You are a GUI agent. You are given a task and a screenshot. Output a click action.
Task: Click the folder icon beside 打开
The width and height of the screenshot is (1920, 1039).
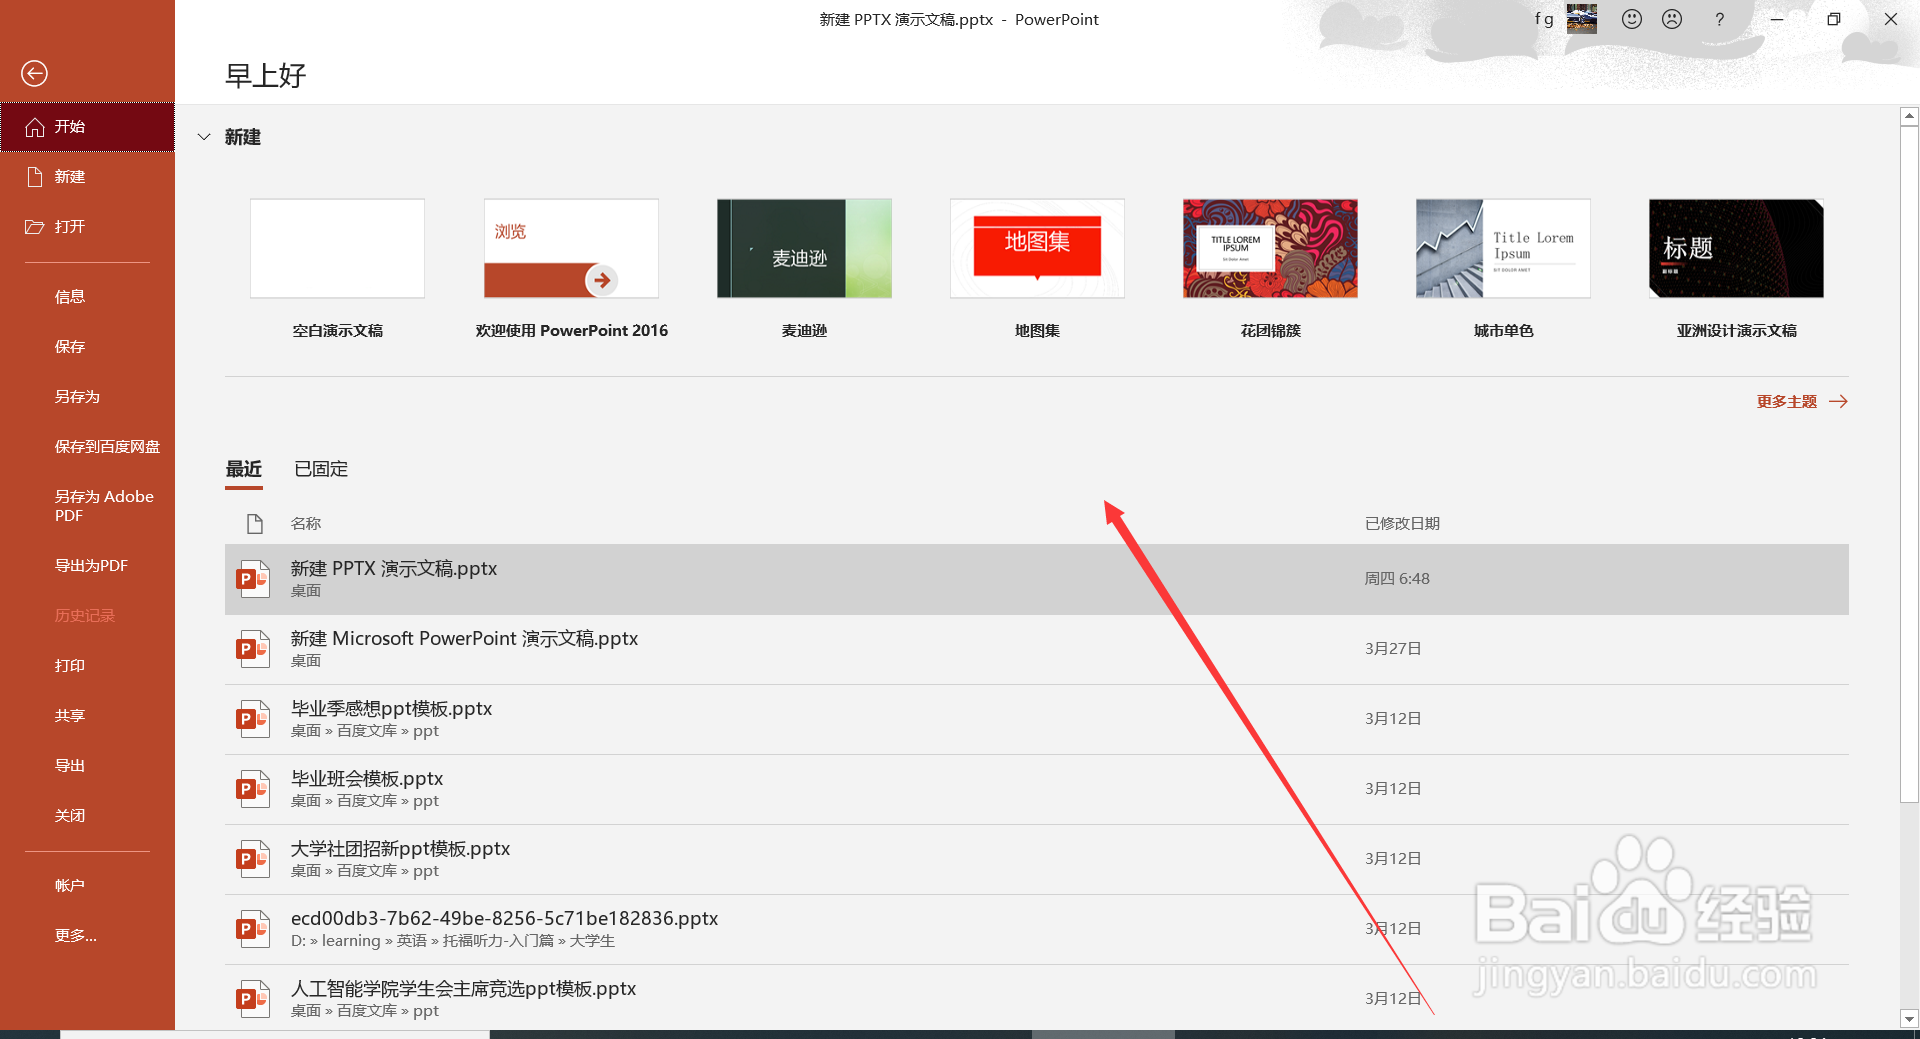point(35,227)
